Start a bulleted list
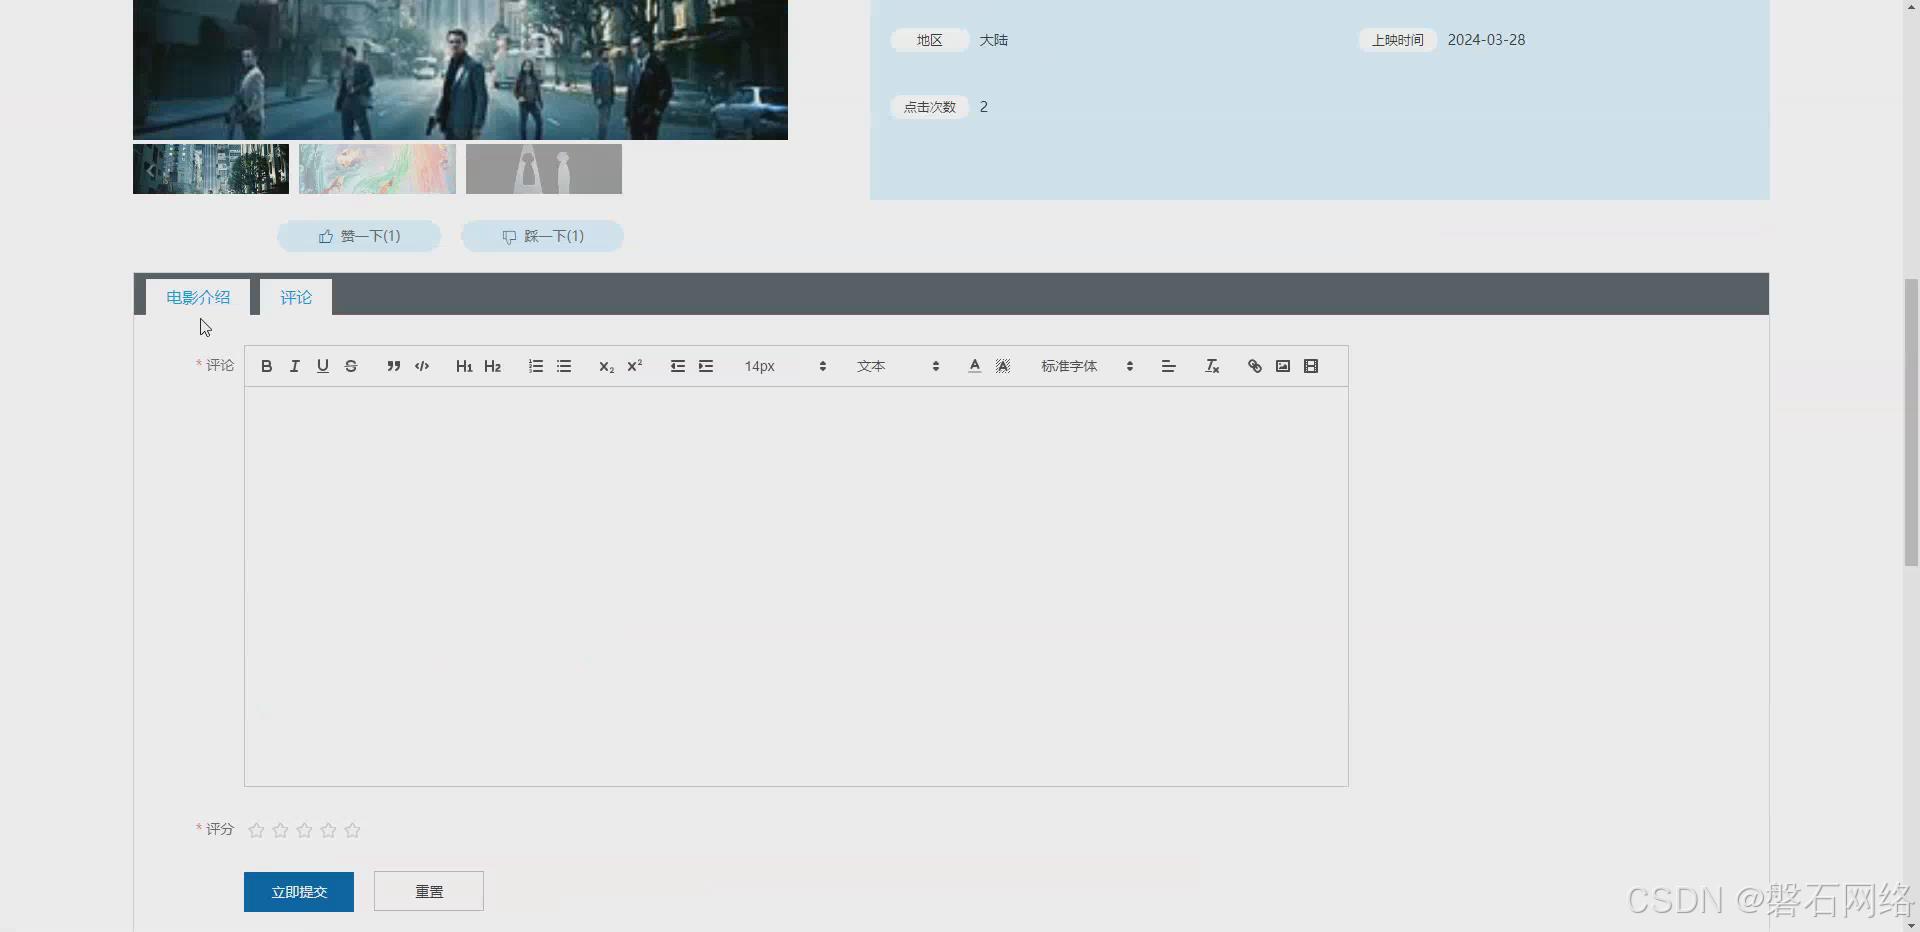Image resolution: width=1920 pixels, height=932 pixels. click(564, 366)
